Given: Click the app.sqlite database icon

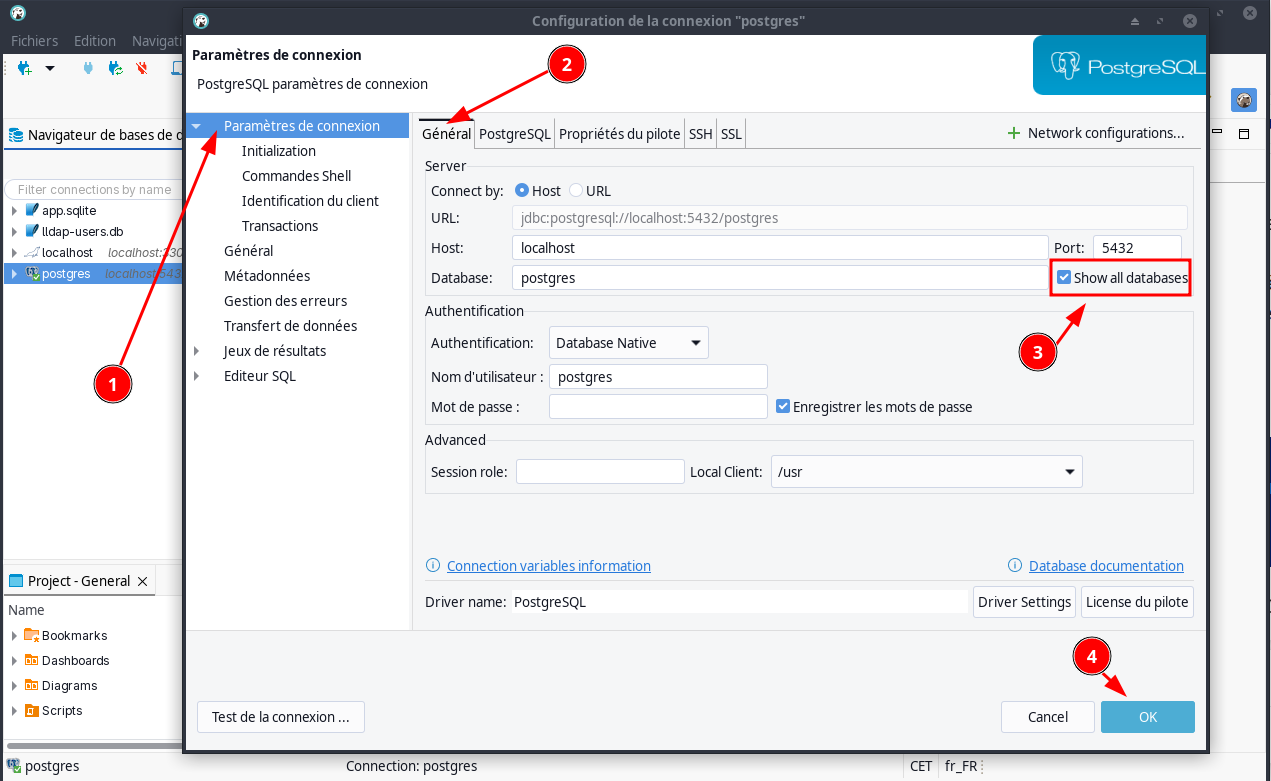Looking at the screenshot, I should pos(32,211).
